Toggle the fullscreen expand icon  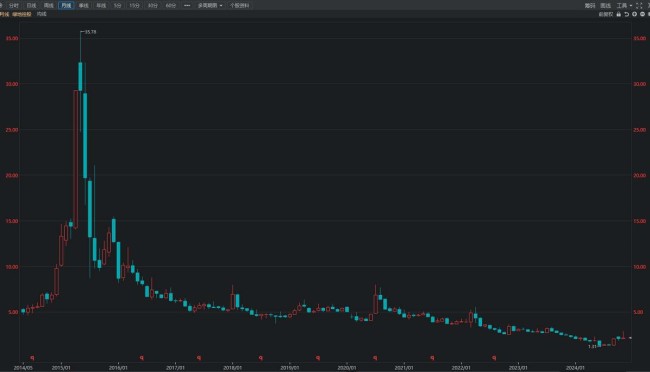pos(639,5)
